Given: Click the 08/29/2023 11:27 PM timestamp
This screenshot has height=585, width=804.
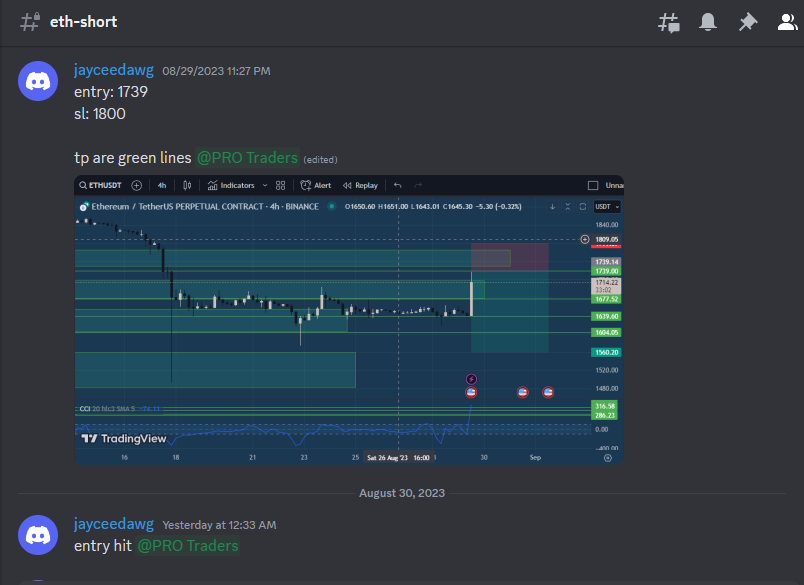Looking at the screenshot, I should point(216,71).
